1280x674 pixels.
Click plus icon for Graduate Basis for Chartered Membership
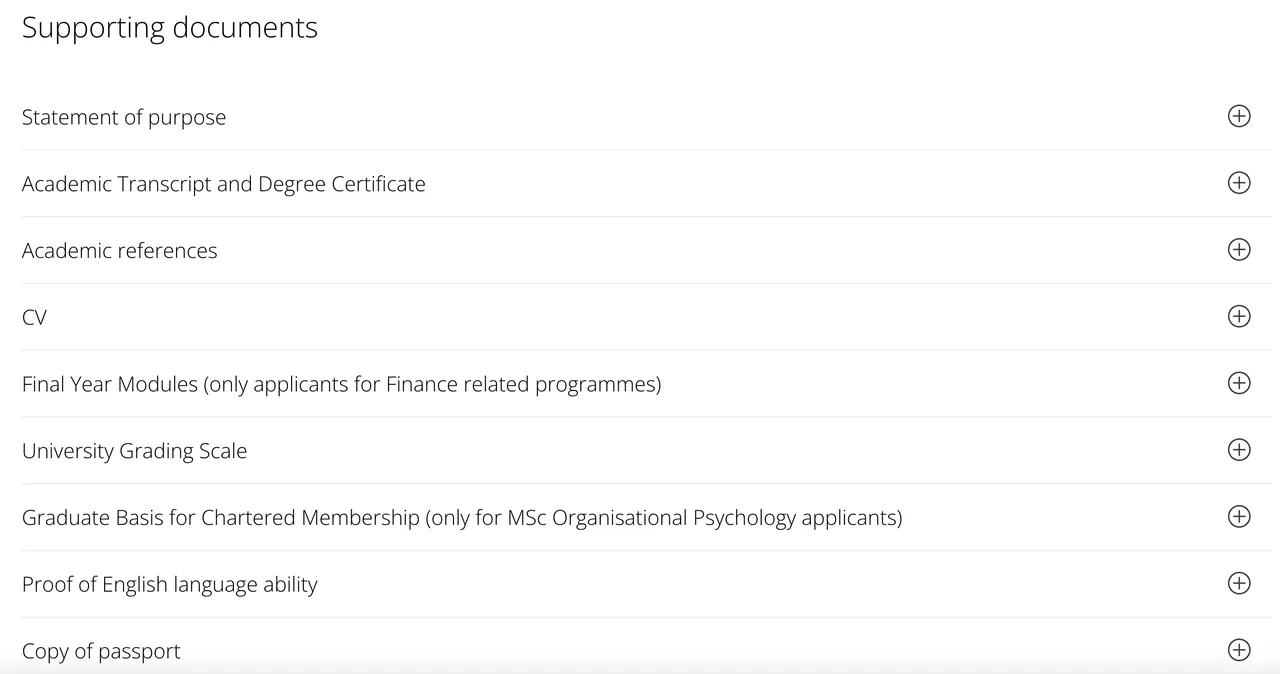point(1238,516)
